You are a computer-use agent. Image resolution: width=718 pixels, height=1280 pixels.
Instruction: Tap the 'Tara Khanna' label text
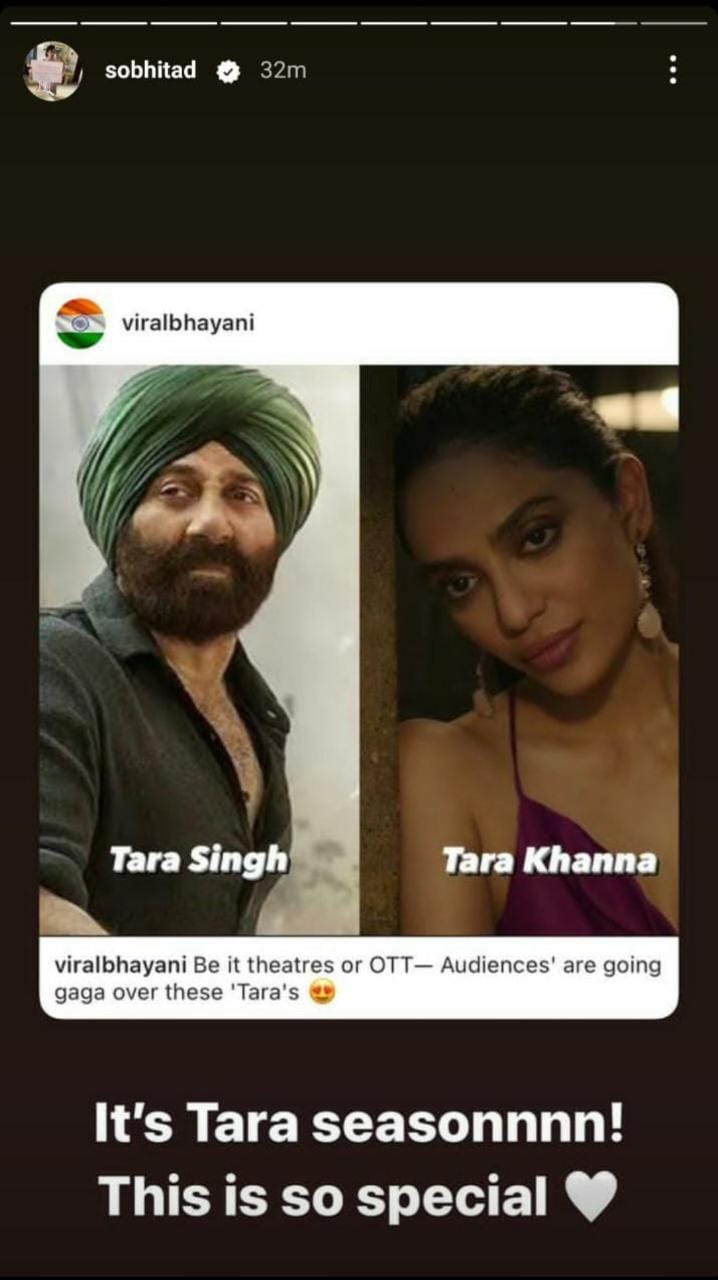pos(549,859)
